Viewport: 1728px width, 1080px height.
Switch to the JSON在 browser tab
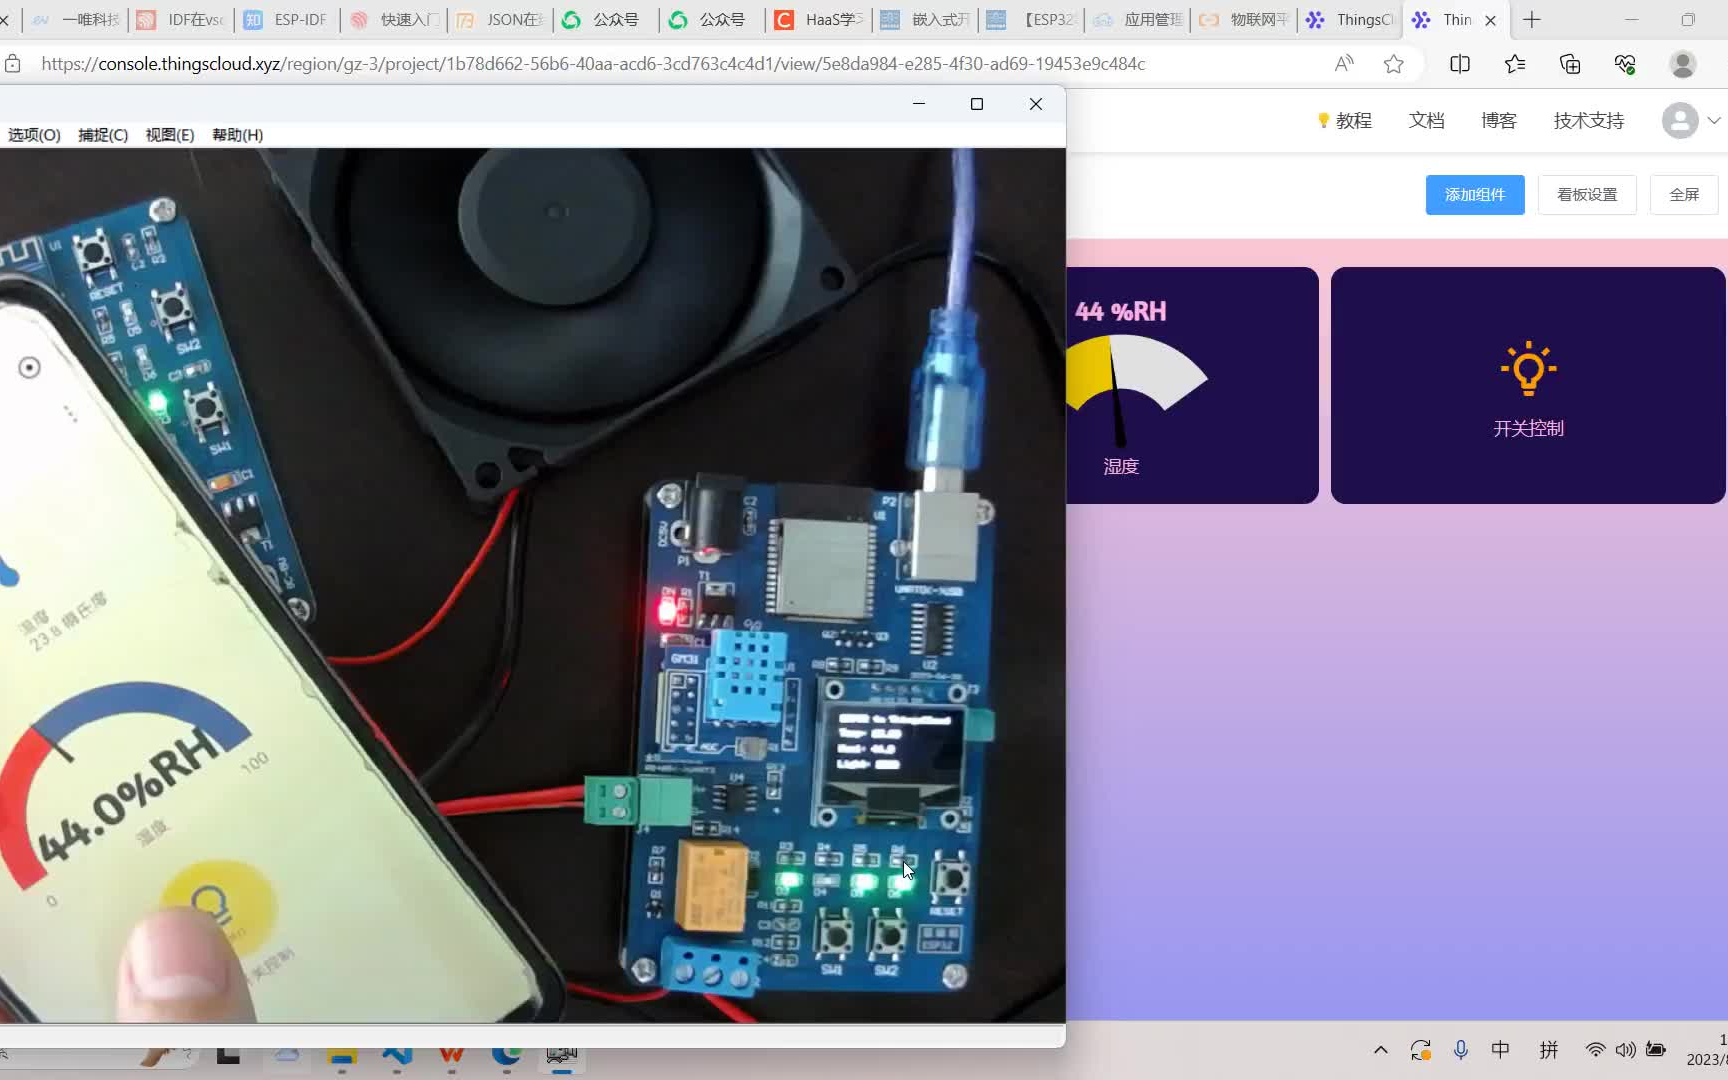[500, 20]
